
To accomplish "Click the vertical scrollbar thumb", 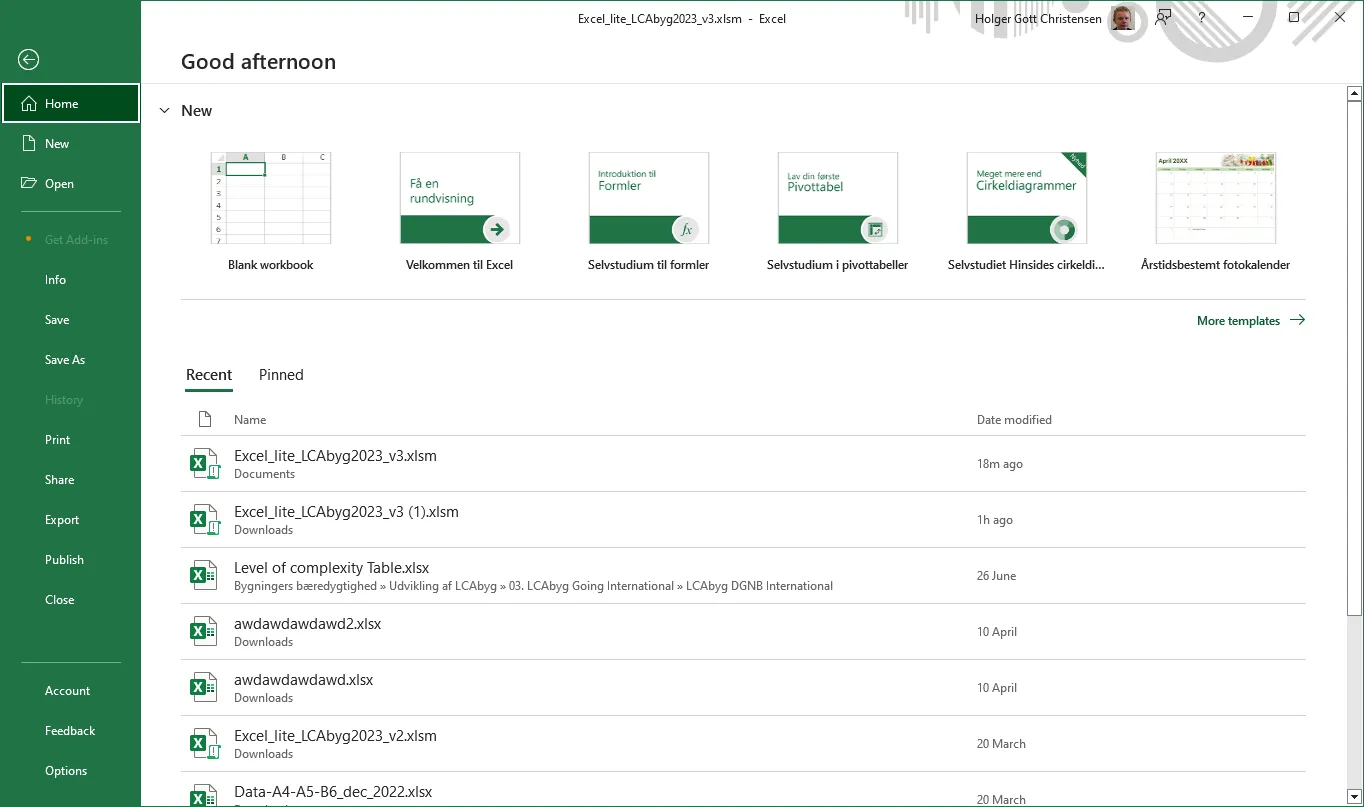I will 1355,360.
